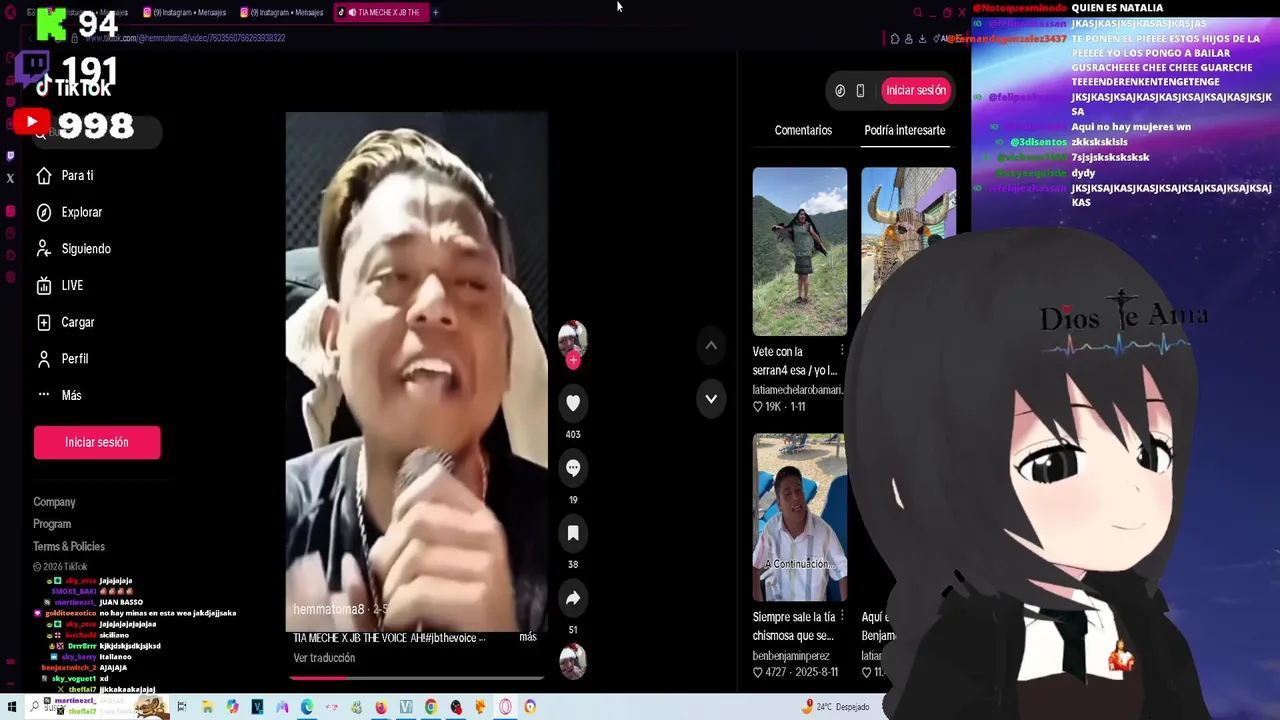
Task: Open the 'Vete con la serran4' video thumbnail
Action: coord(800,251)
